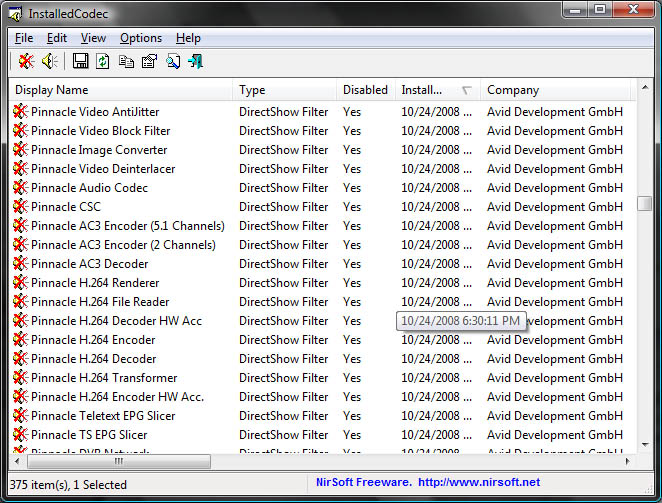Click the icon next to Pinnacle H.264 Encoder
Screen dimensions: 662x503
click(20, 340)
